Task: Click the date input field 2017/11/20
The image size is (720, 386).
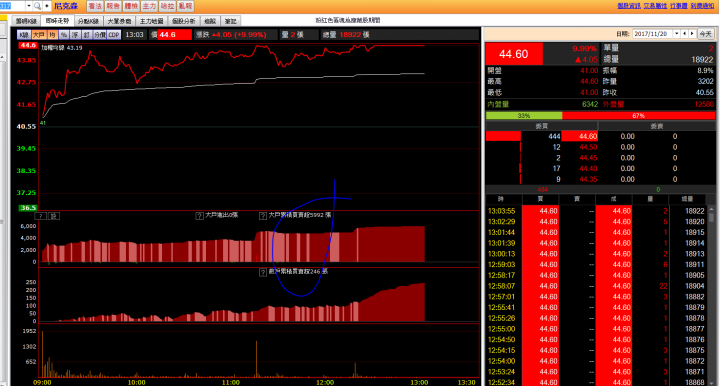Action: pyautogui.click(x=652, y=34)
